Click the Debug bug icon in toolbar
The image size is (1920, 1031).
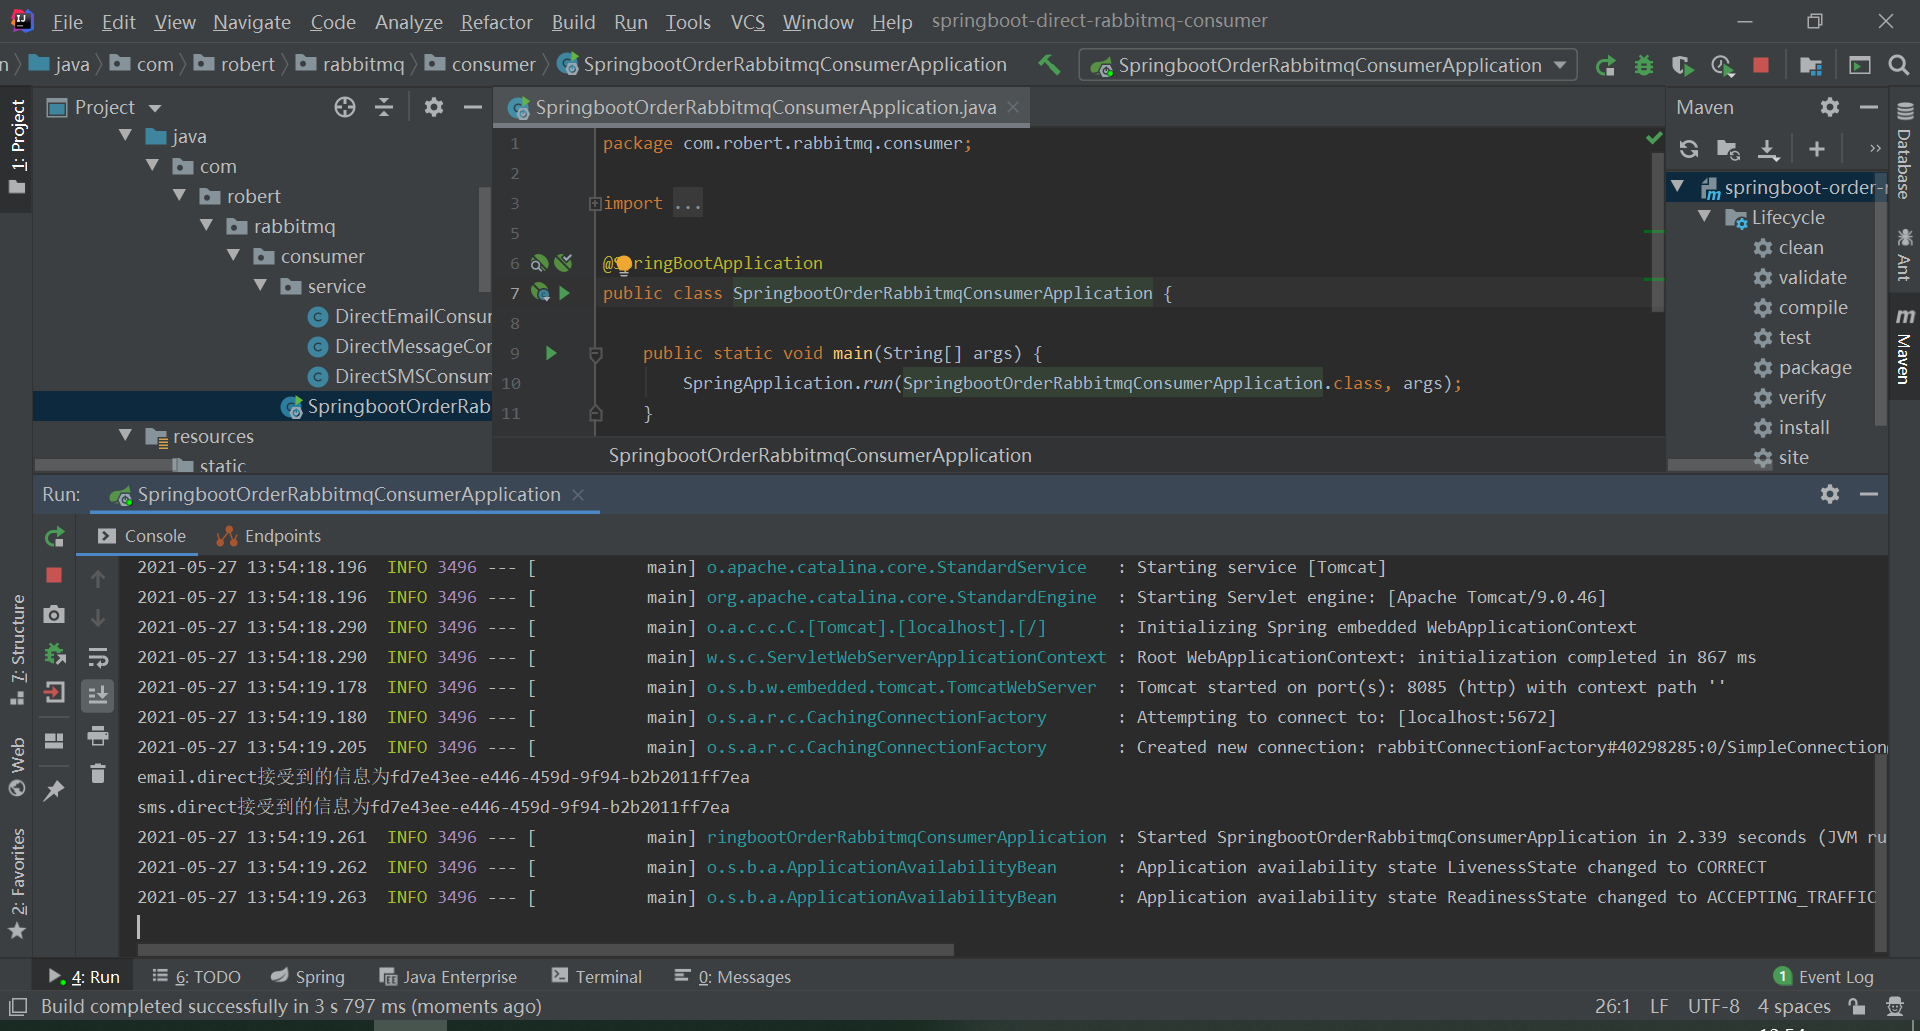[1643, 66]
